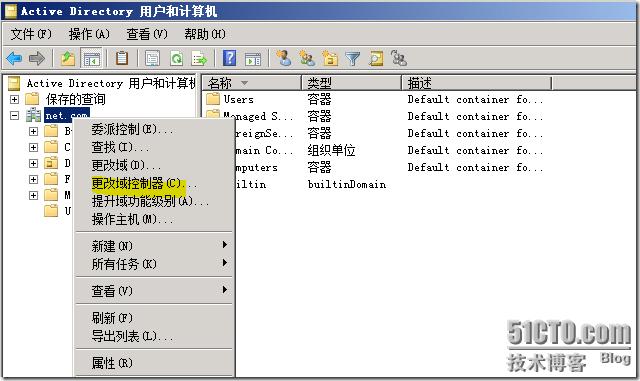Screen dimensions: 640x381
Task: Open the 查看(V) context submenu
Action: (x=154, y=291)
